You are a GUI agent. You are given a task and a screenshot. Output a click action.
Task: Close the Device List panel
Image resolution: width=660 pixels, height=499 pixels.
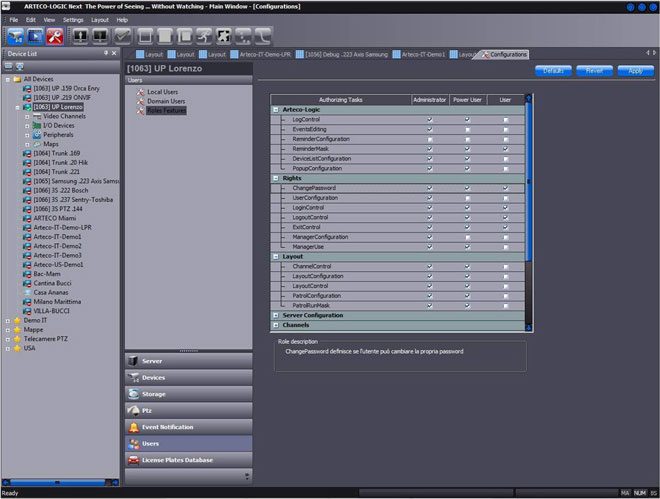coord(114,53)
